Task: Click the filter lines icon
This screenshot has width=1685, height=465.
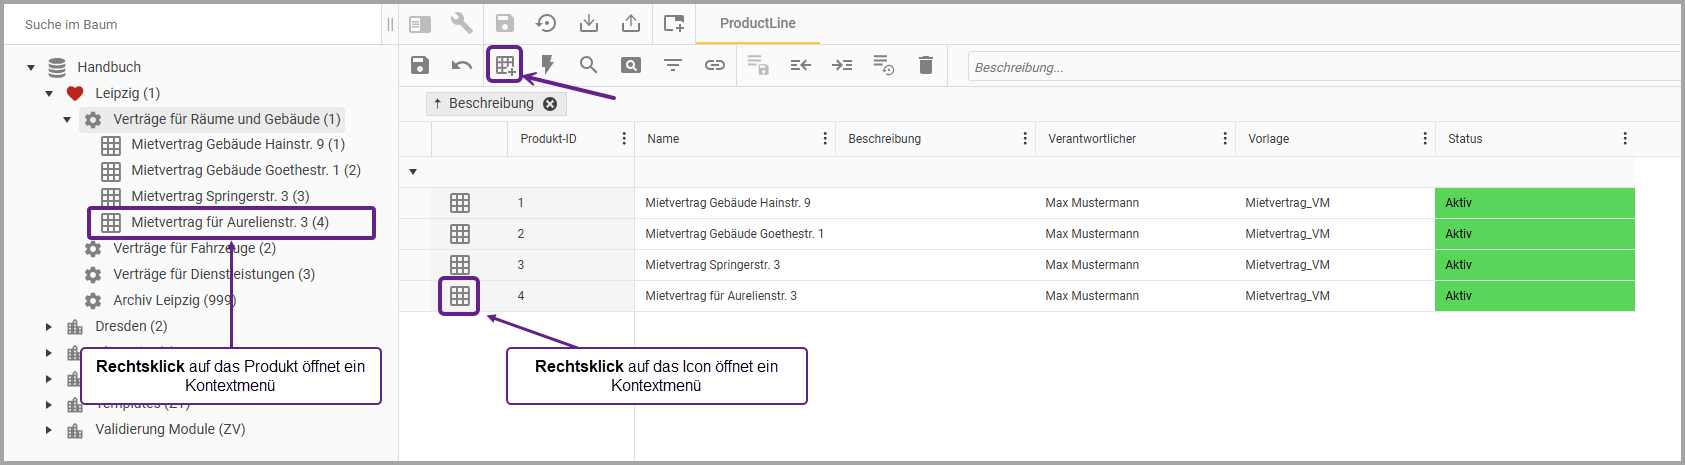Action: tap(673, 65)
